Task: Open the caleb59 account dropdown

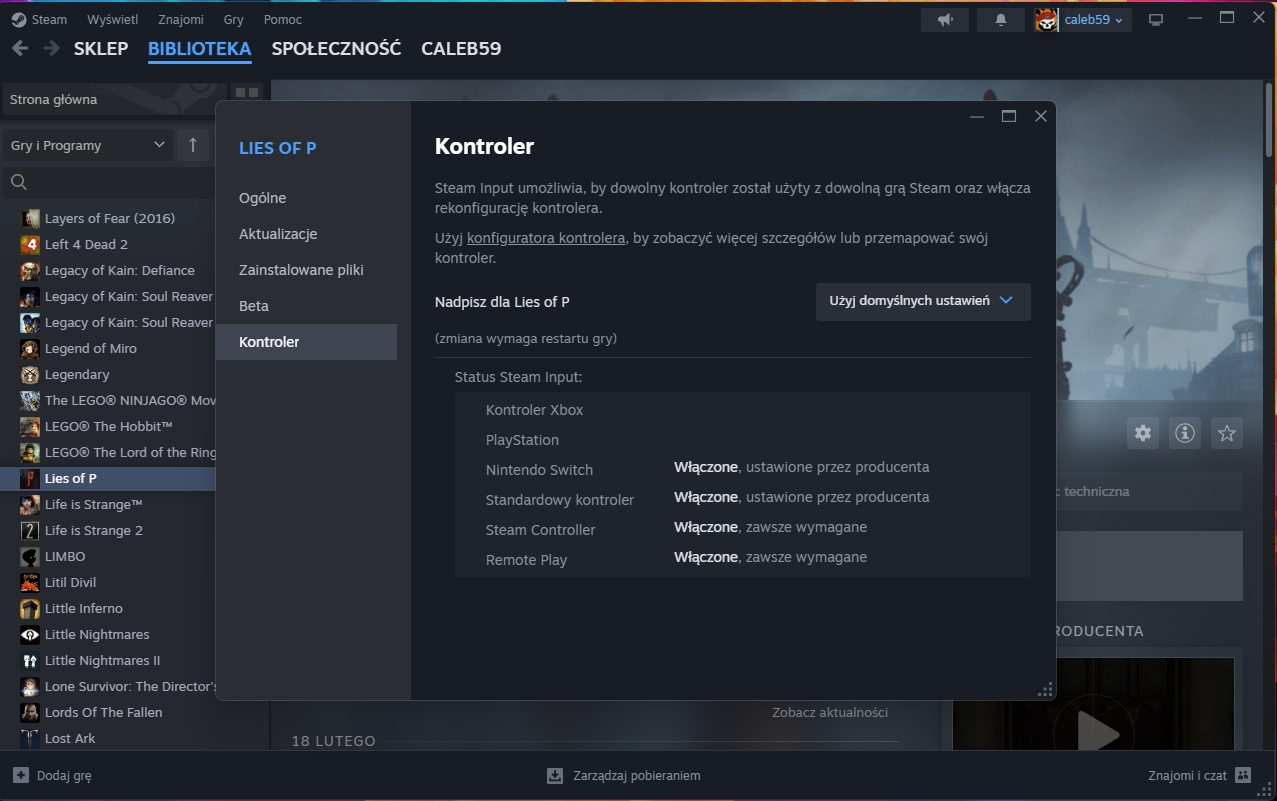Action: click(x=1093, y=19)
